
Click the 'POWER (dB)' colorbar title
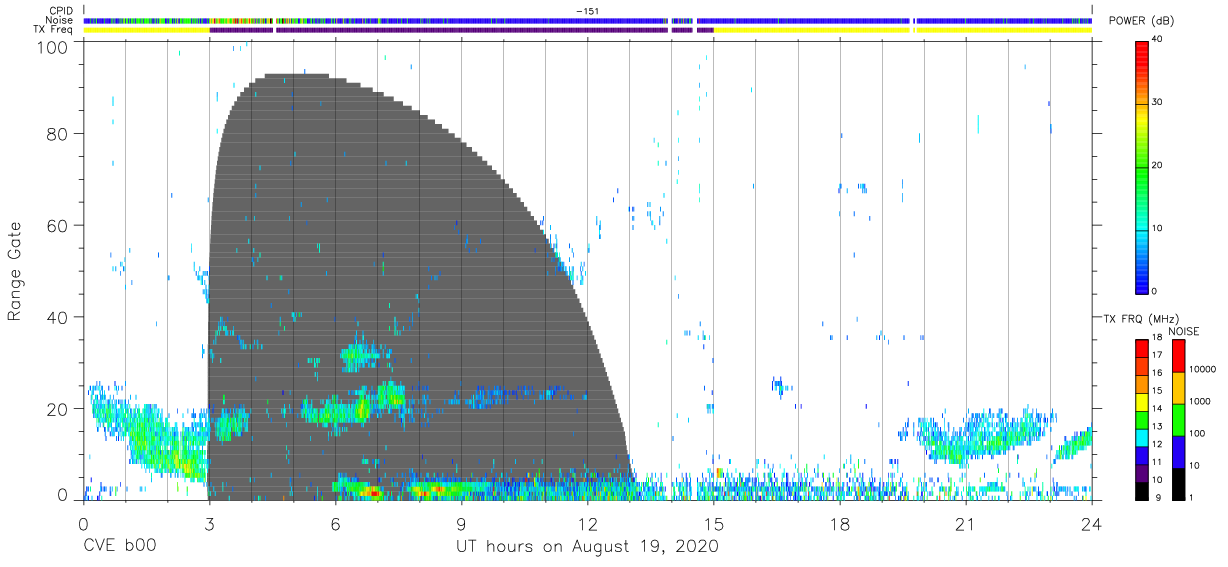point(1141,21)
